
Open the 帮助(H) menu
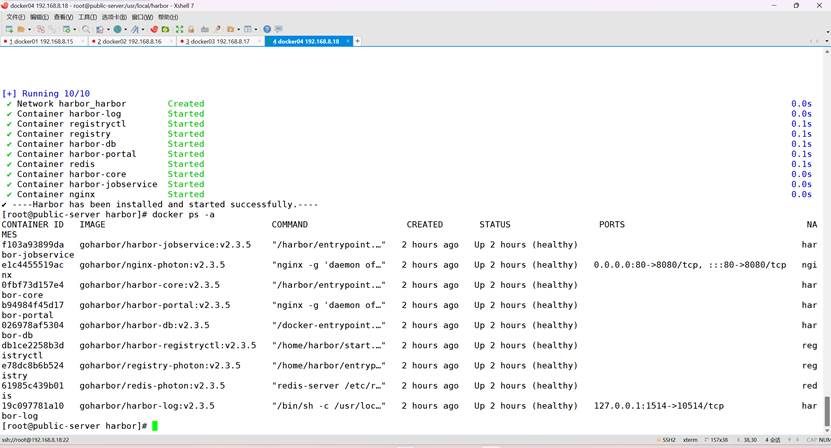tap(168, 17)
